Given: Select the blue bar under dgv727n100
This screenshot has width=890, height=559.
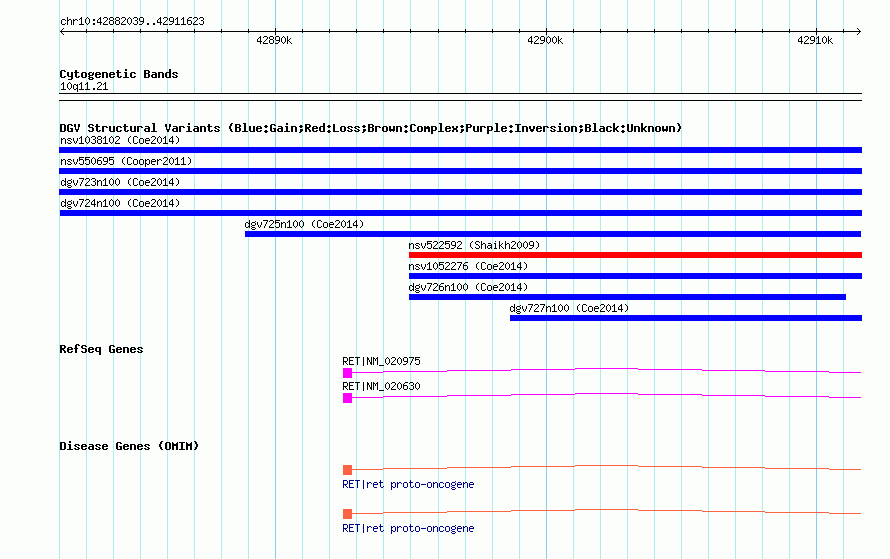Looking at the screenshot, I should [686, 318].
